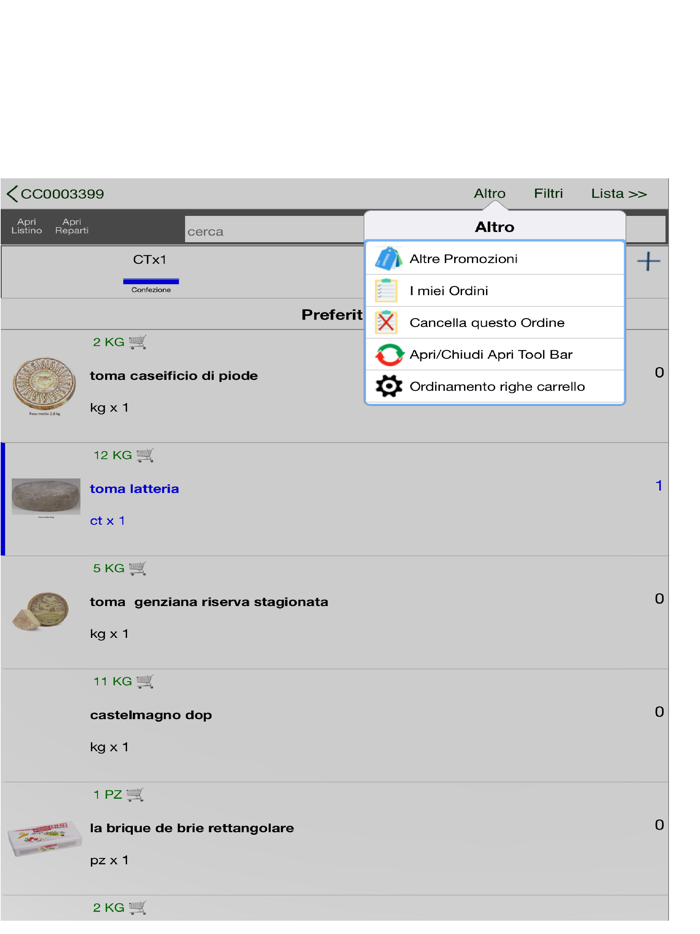Tap Apri Listino button
The width and height of the screenshot is (700, 934).
click(27, 226)
